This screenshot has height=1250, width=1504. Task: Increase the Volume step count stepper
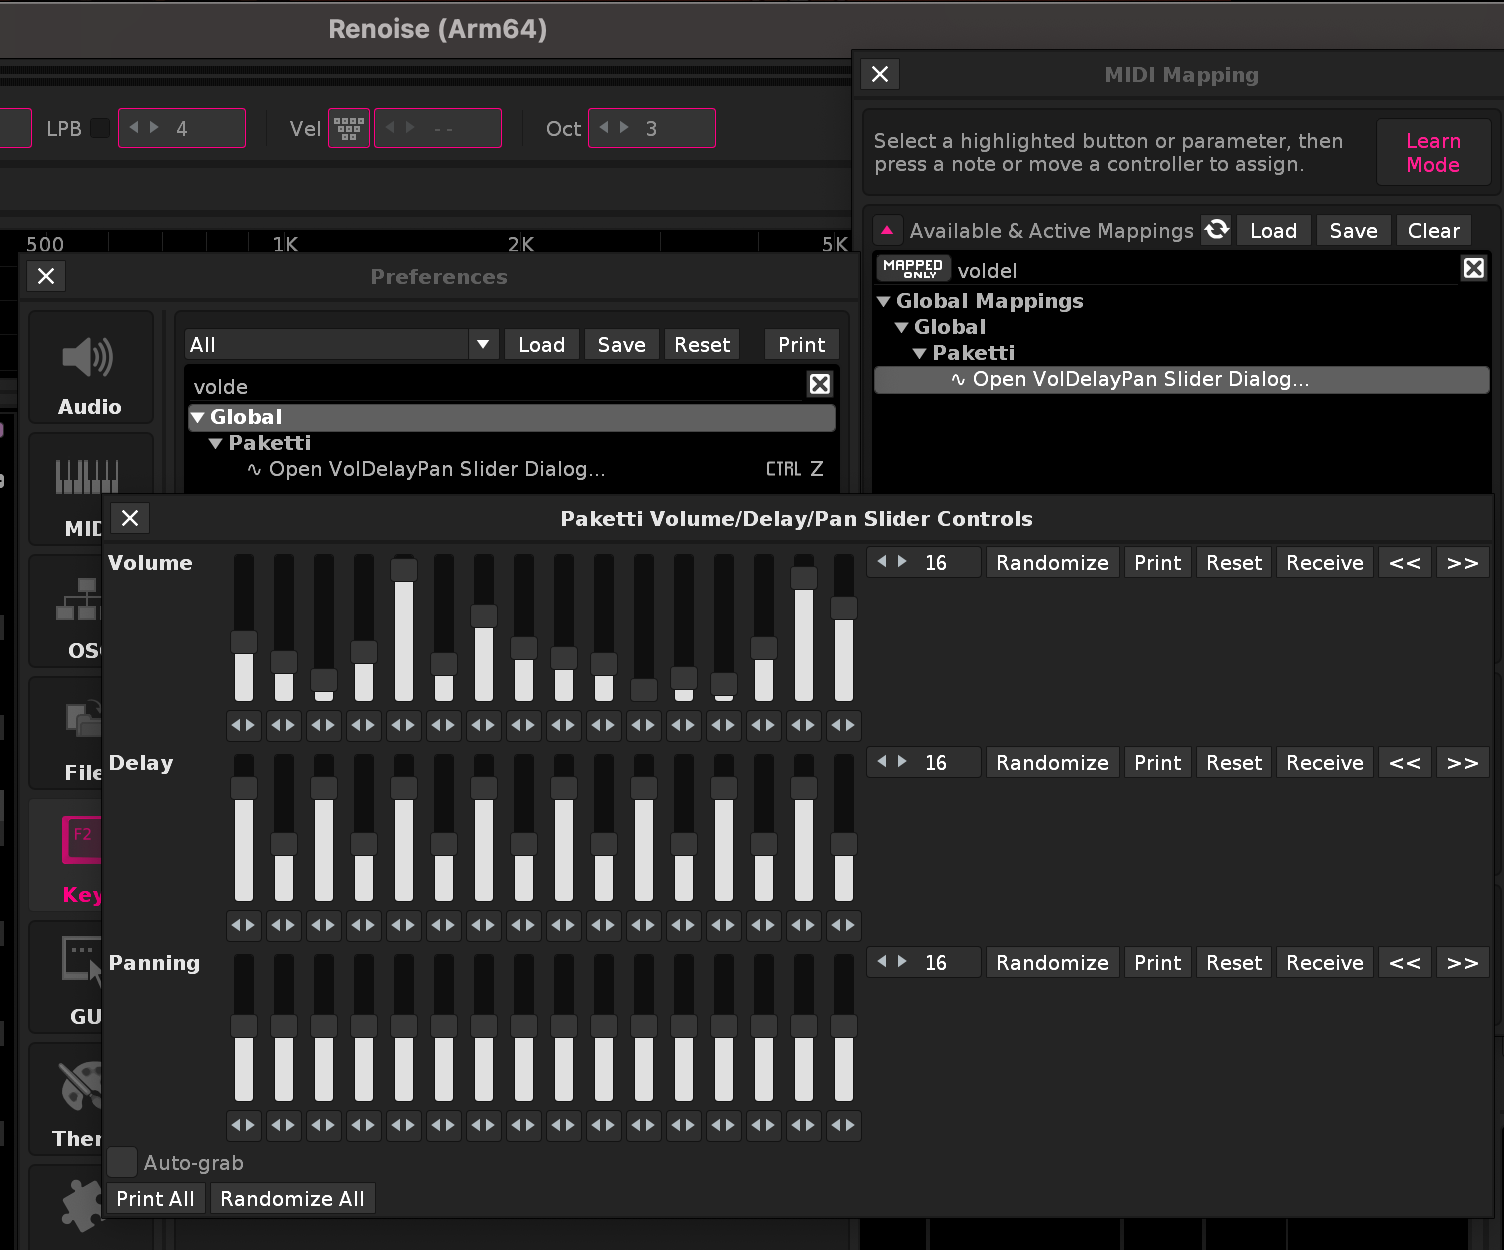click(903, 562)
